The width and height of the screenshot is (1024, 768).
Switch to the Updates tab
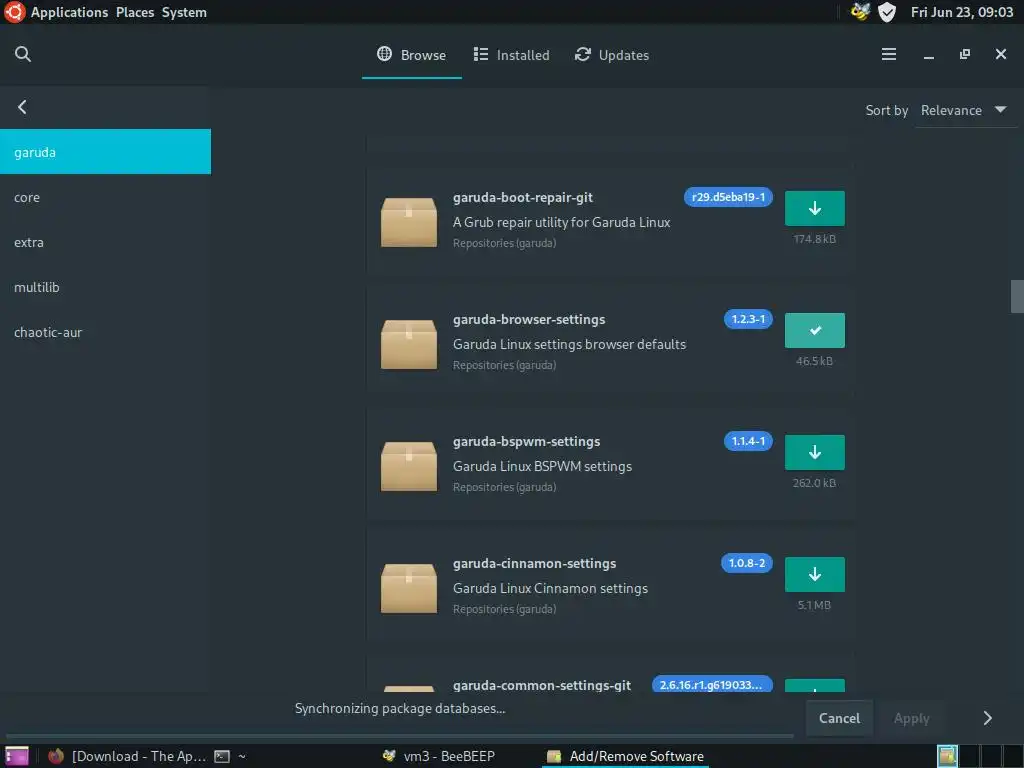[x=612, y=55]
